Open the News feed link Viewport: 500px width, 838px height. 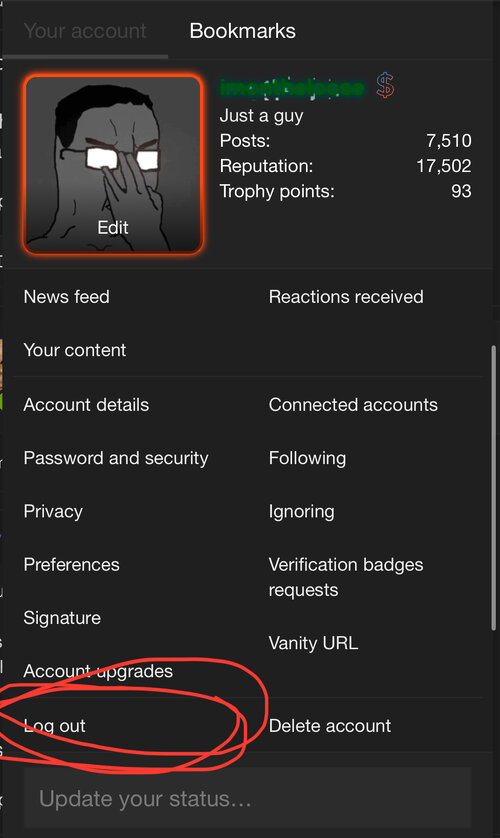pyautogui.click(x=67, y=297)
